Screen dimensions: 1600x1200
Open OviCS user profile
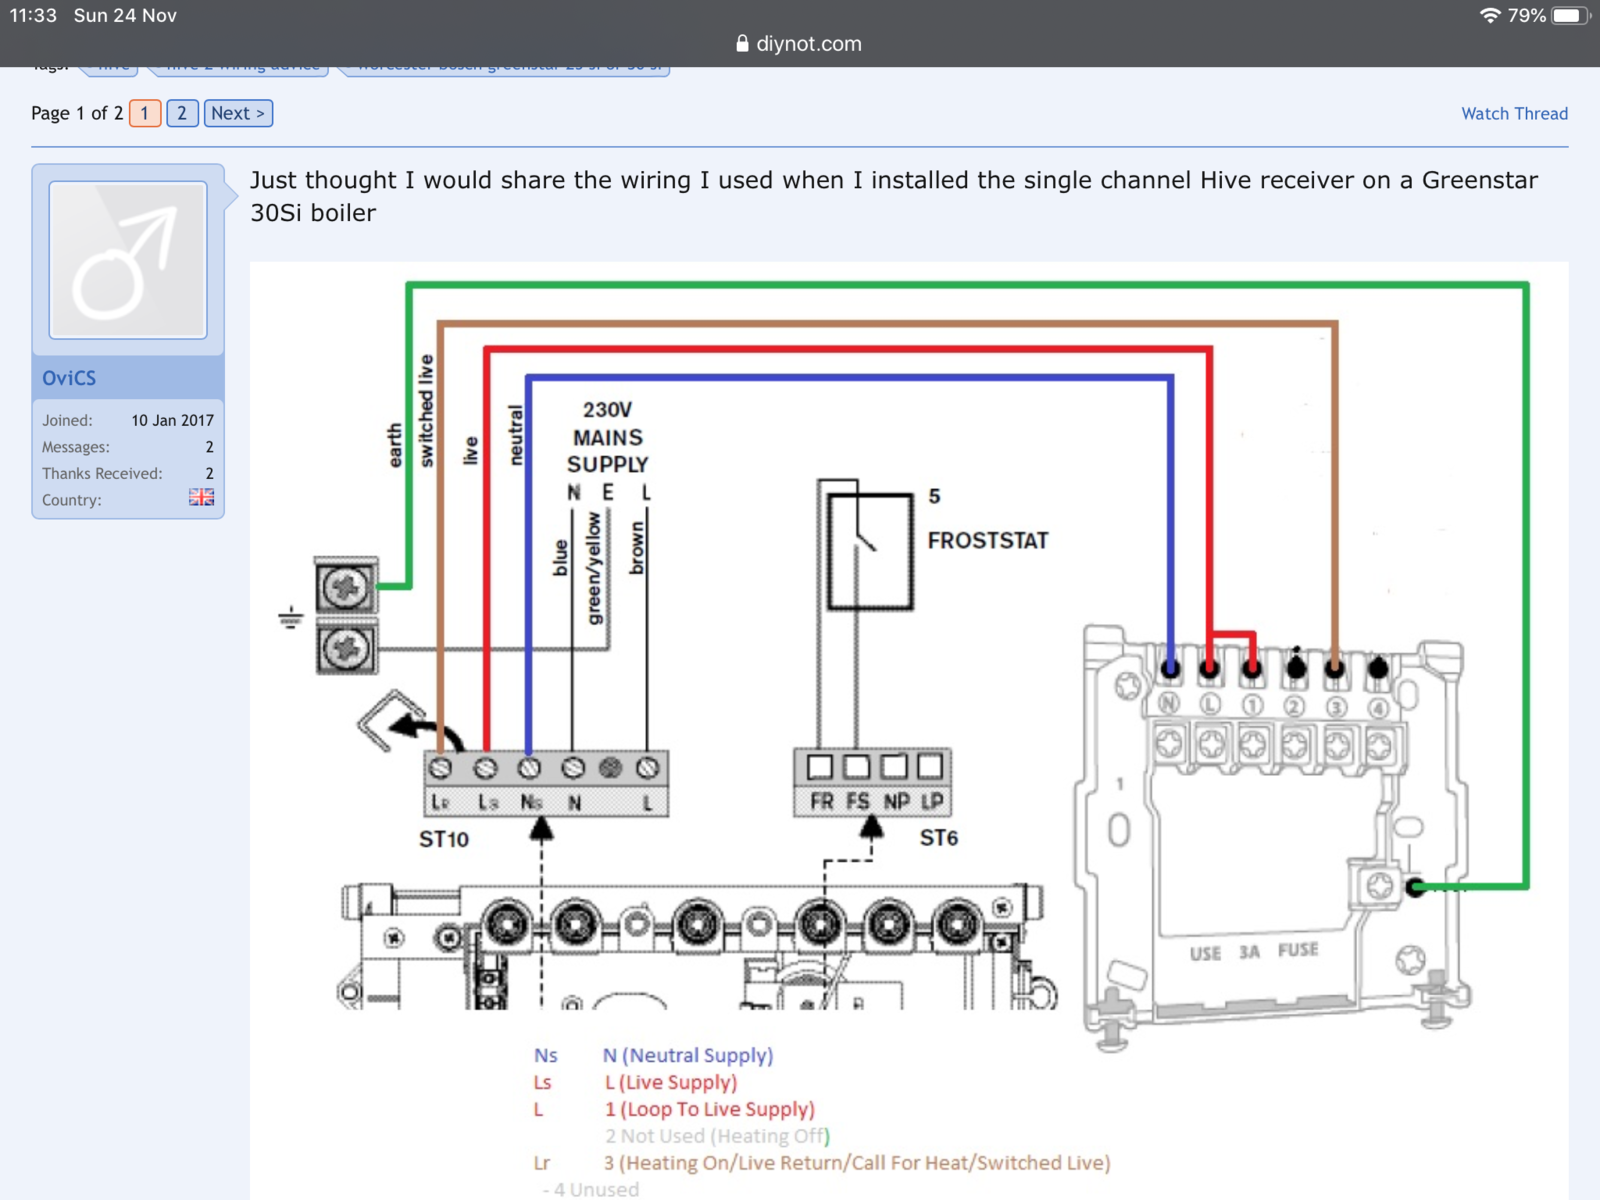pyautogui.click(x=69, y=377)
